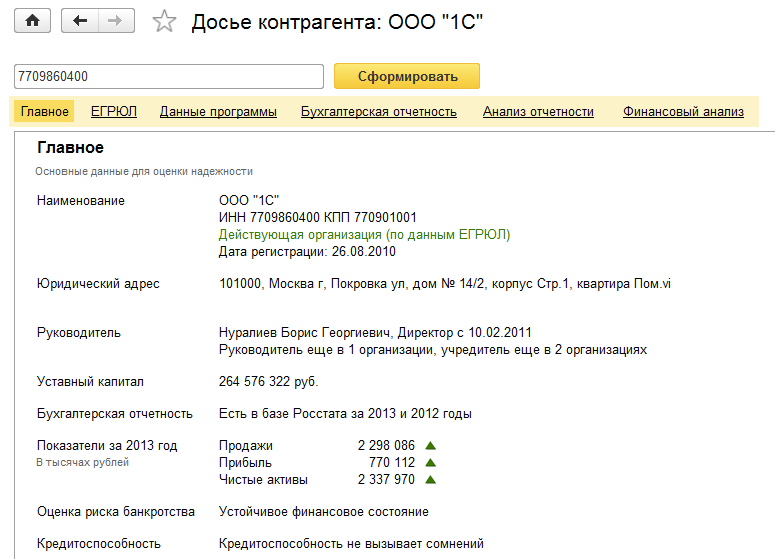Click Устойчивое финансовое состояние text
This screenshot has height=559, width=775.
point(323,512)
